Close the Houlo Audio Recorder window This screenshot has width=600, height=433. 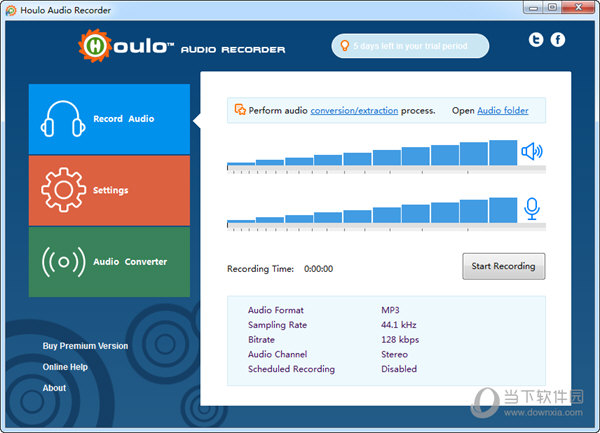coord(579,8)
